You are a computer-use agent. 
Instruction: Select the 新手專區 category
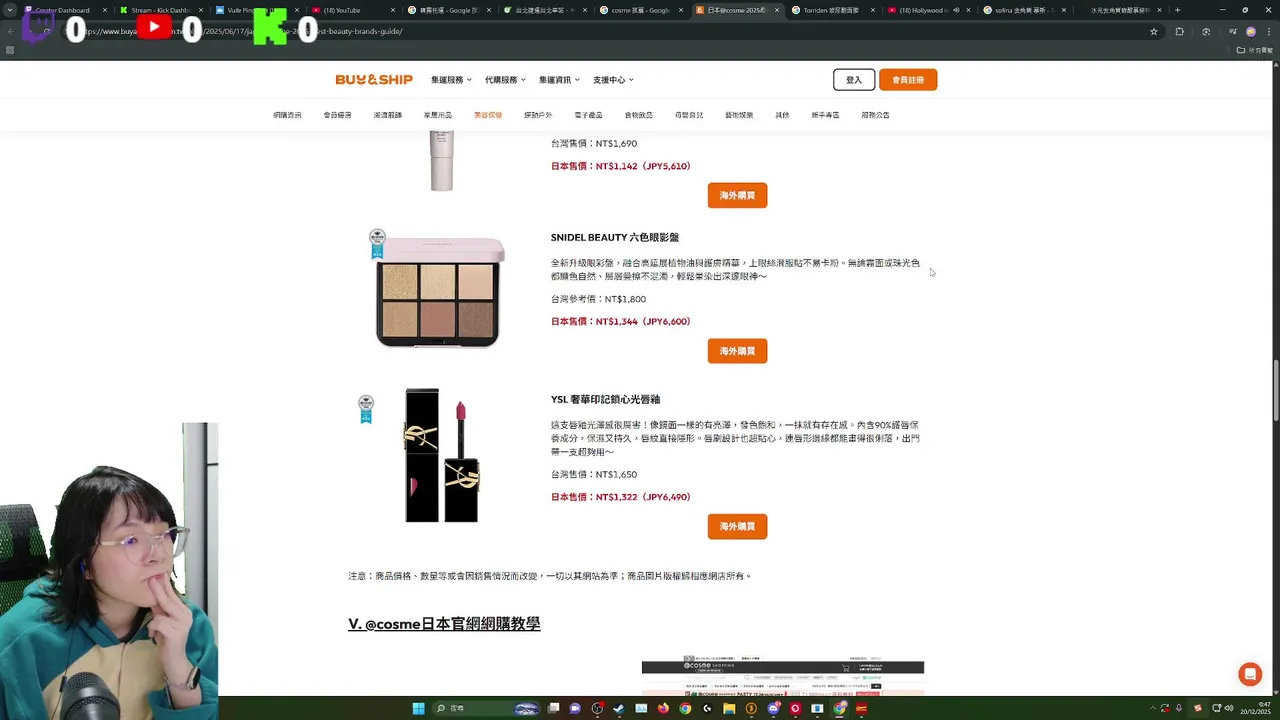(x=825, y=115)
